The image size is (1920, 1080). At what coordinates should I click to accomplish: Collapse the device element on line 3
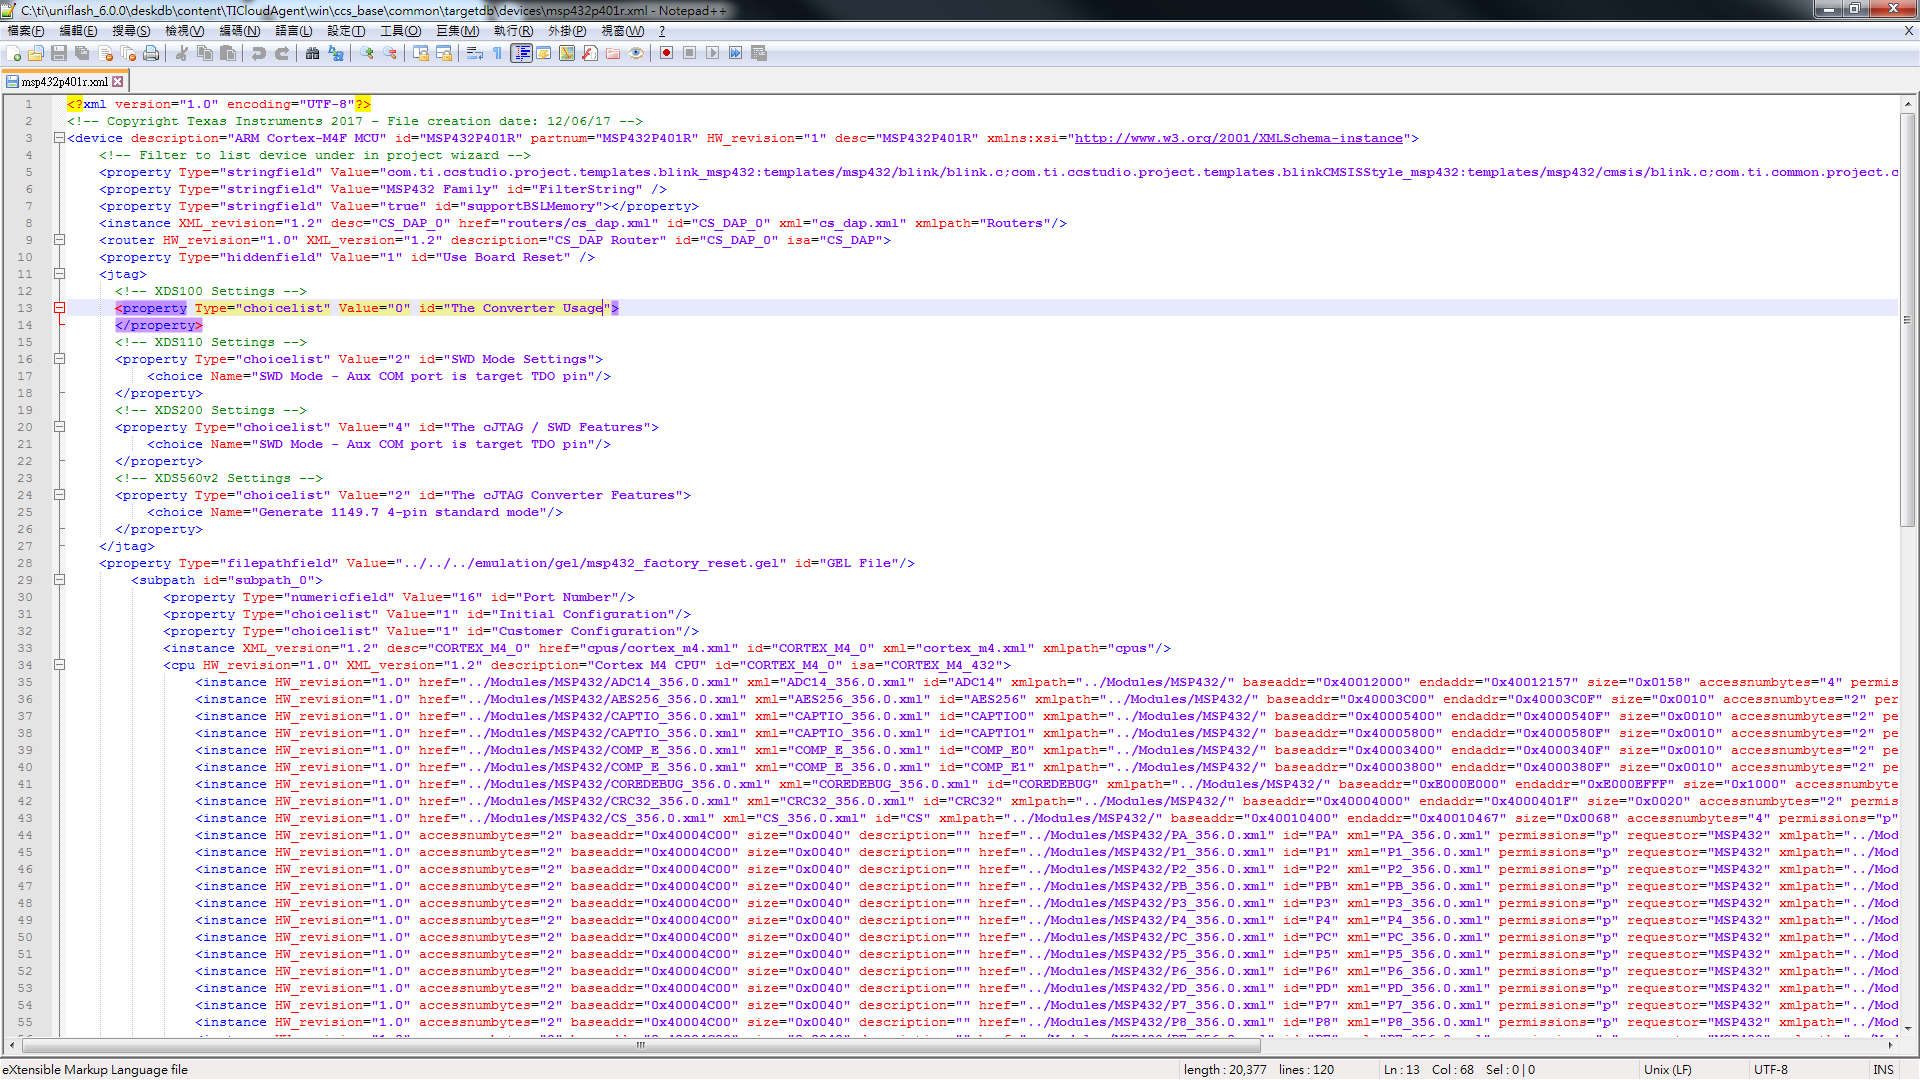coord(59,138)
